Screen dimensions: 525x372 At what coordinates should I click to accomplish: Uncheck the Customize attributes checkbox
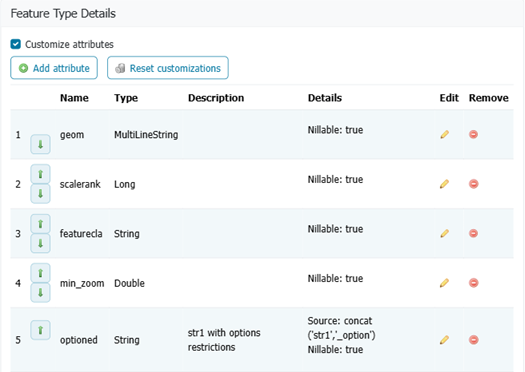(x=15, y=44)
